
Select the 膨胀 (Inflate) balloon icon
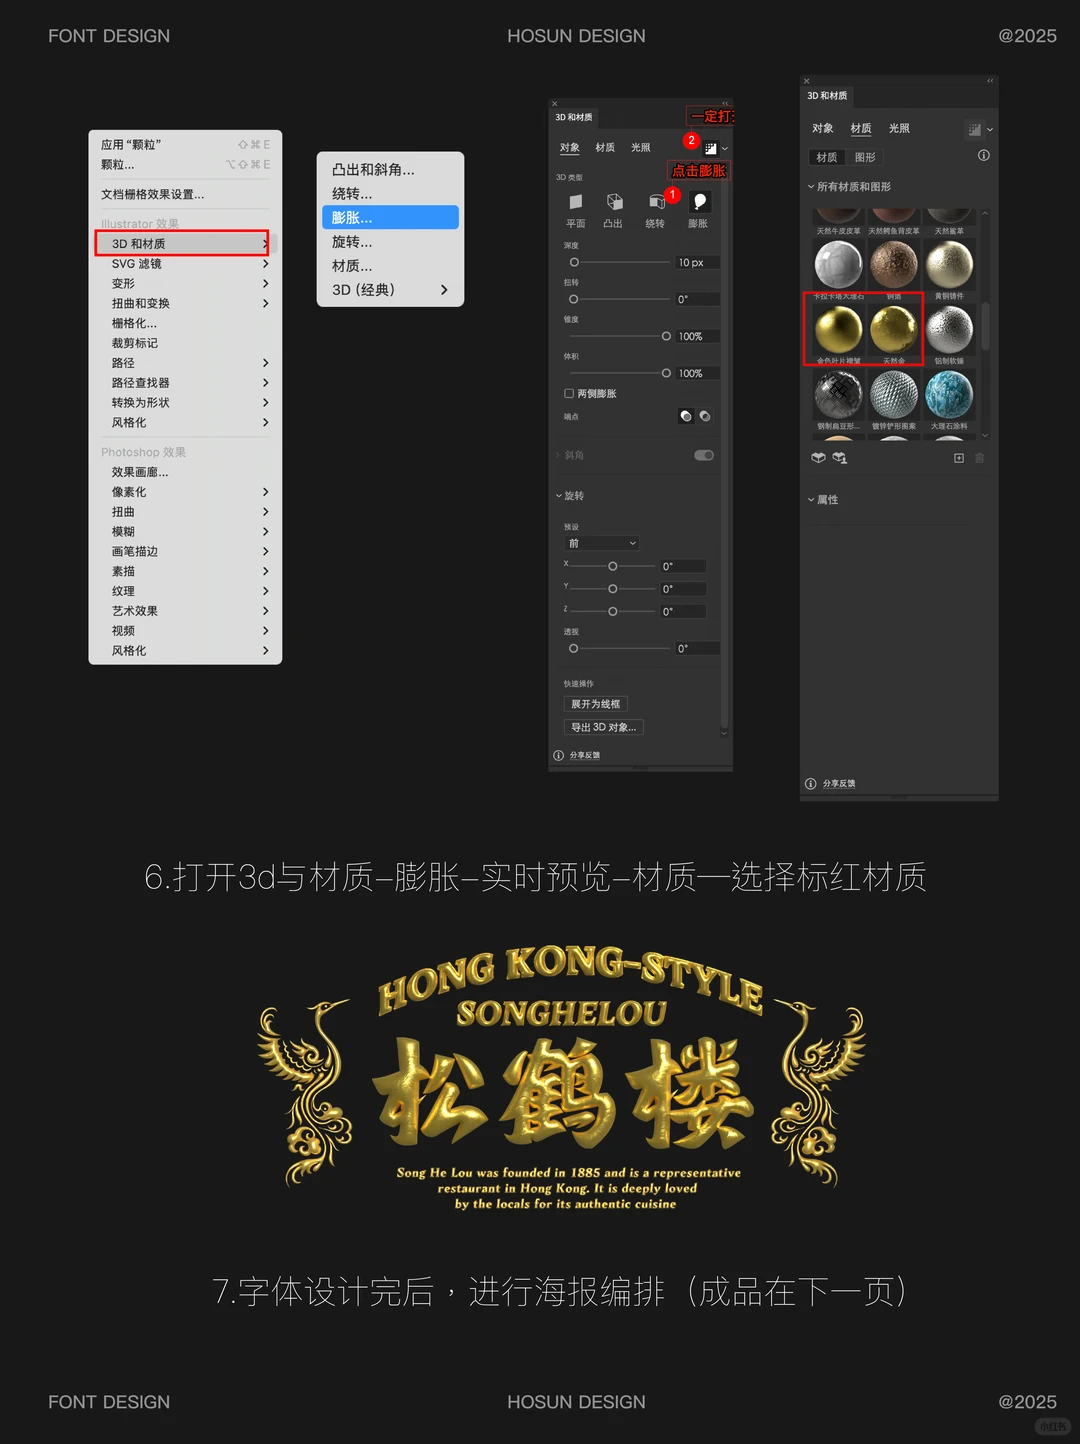(699, 202)
